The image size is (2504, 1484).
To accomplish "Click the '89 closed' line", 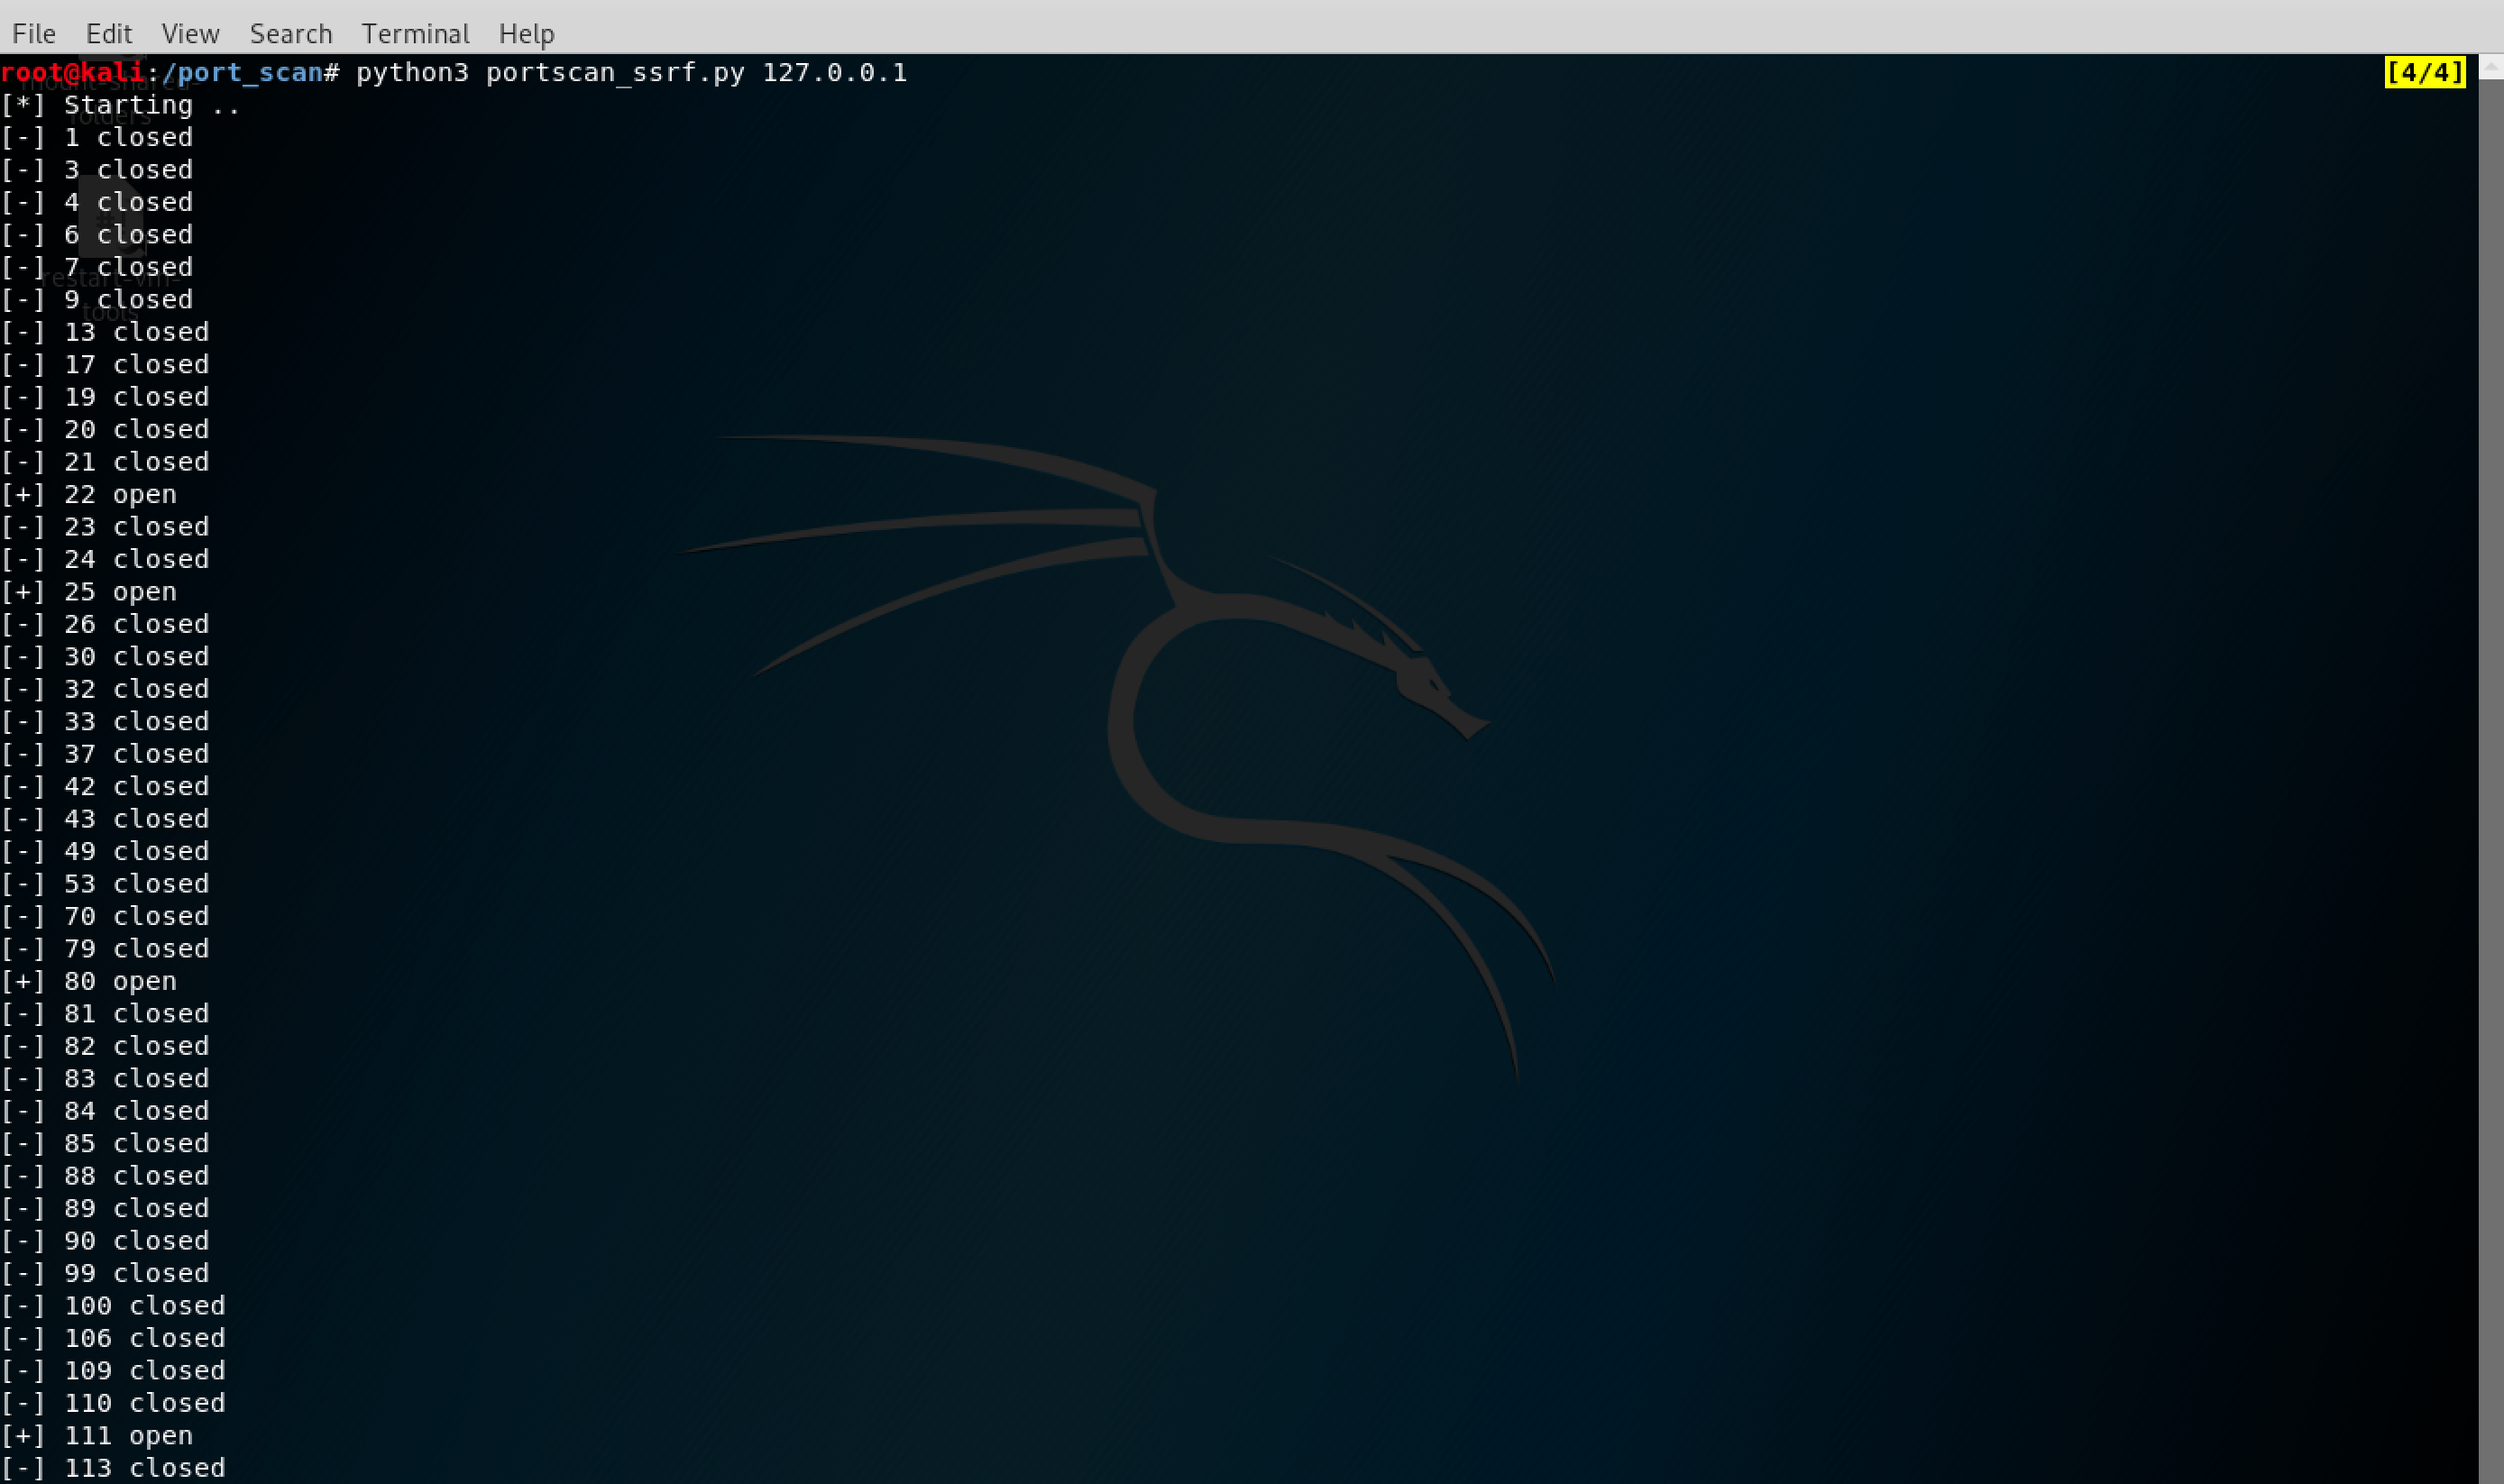I will [105, 1210].
